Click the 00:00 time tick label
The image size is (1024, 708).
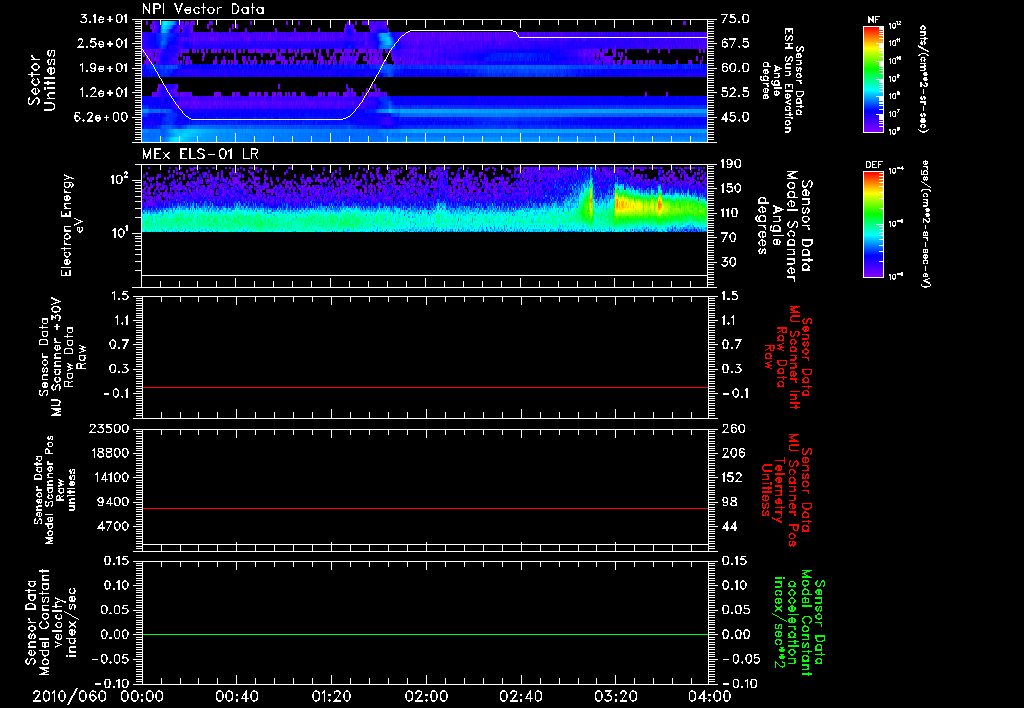coord(142,696)
